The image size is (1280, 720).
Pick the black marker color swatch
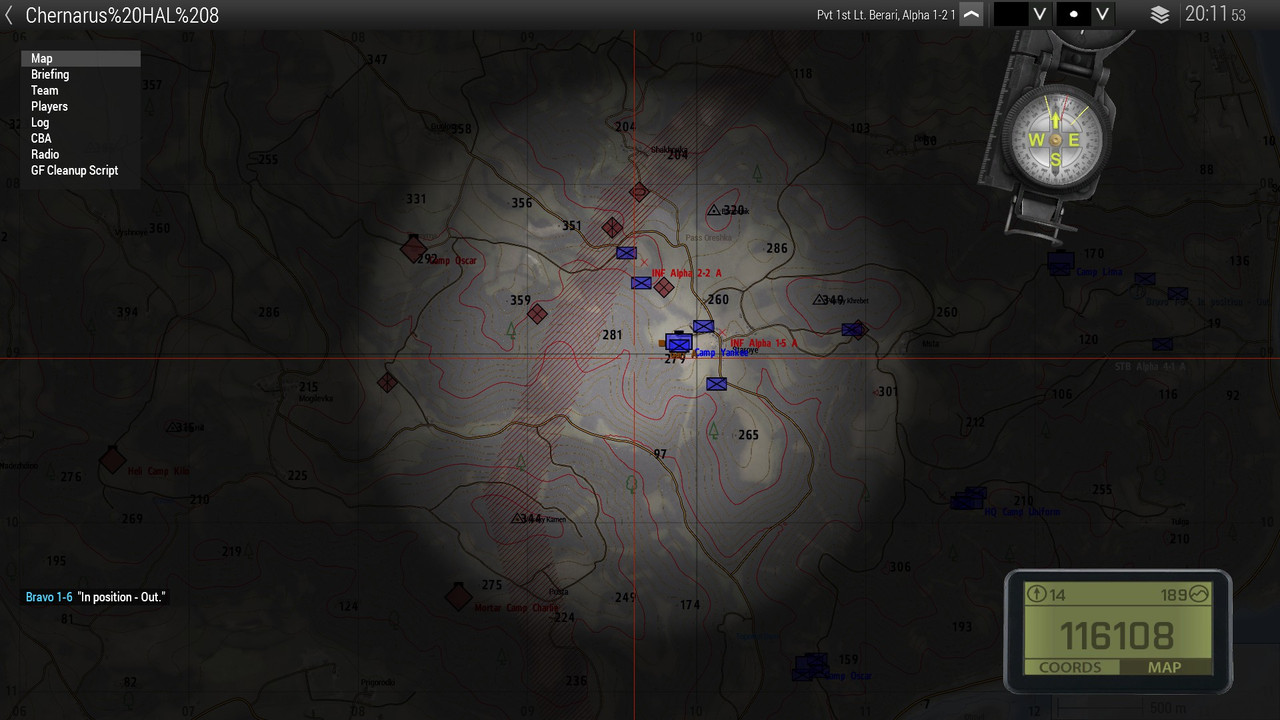(x=1011, y=14)
